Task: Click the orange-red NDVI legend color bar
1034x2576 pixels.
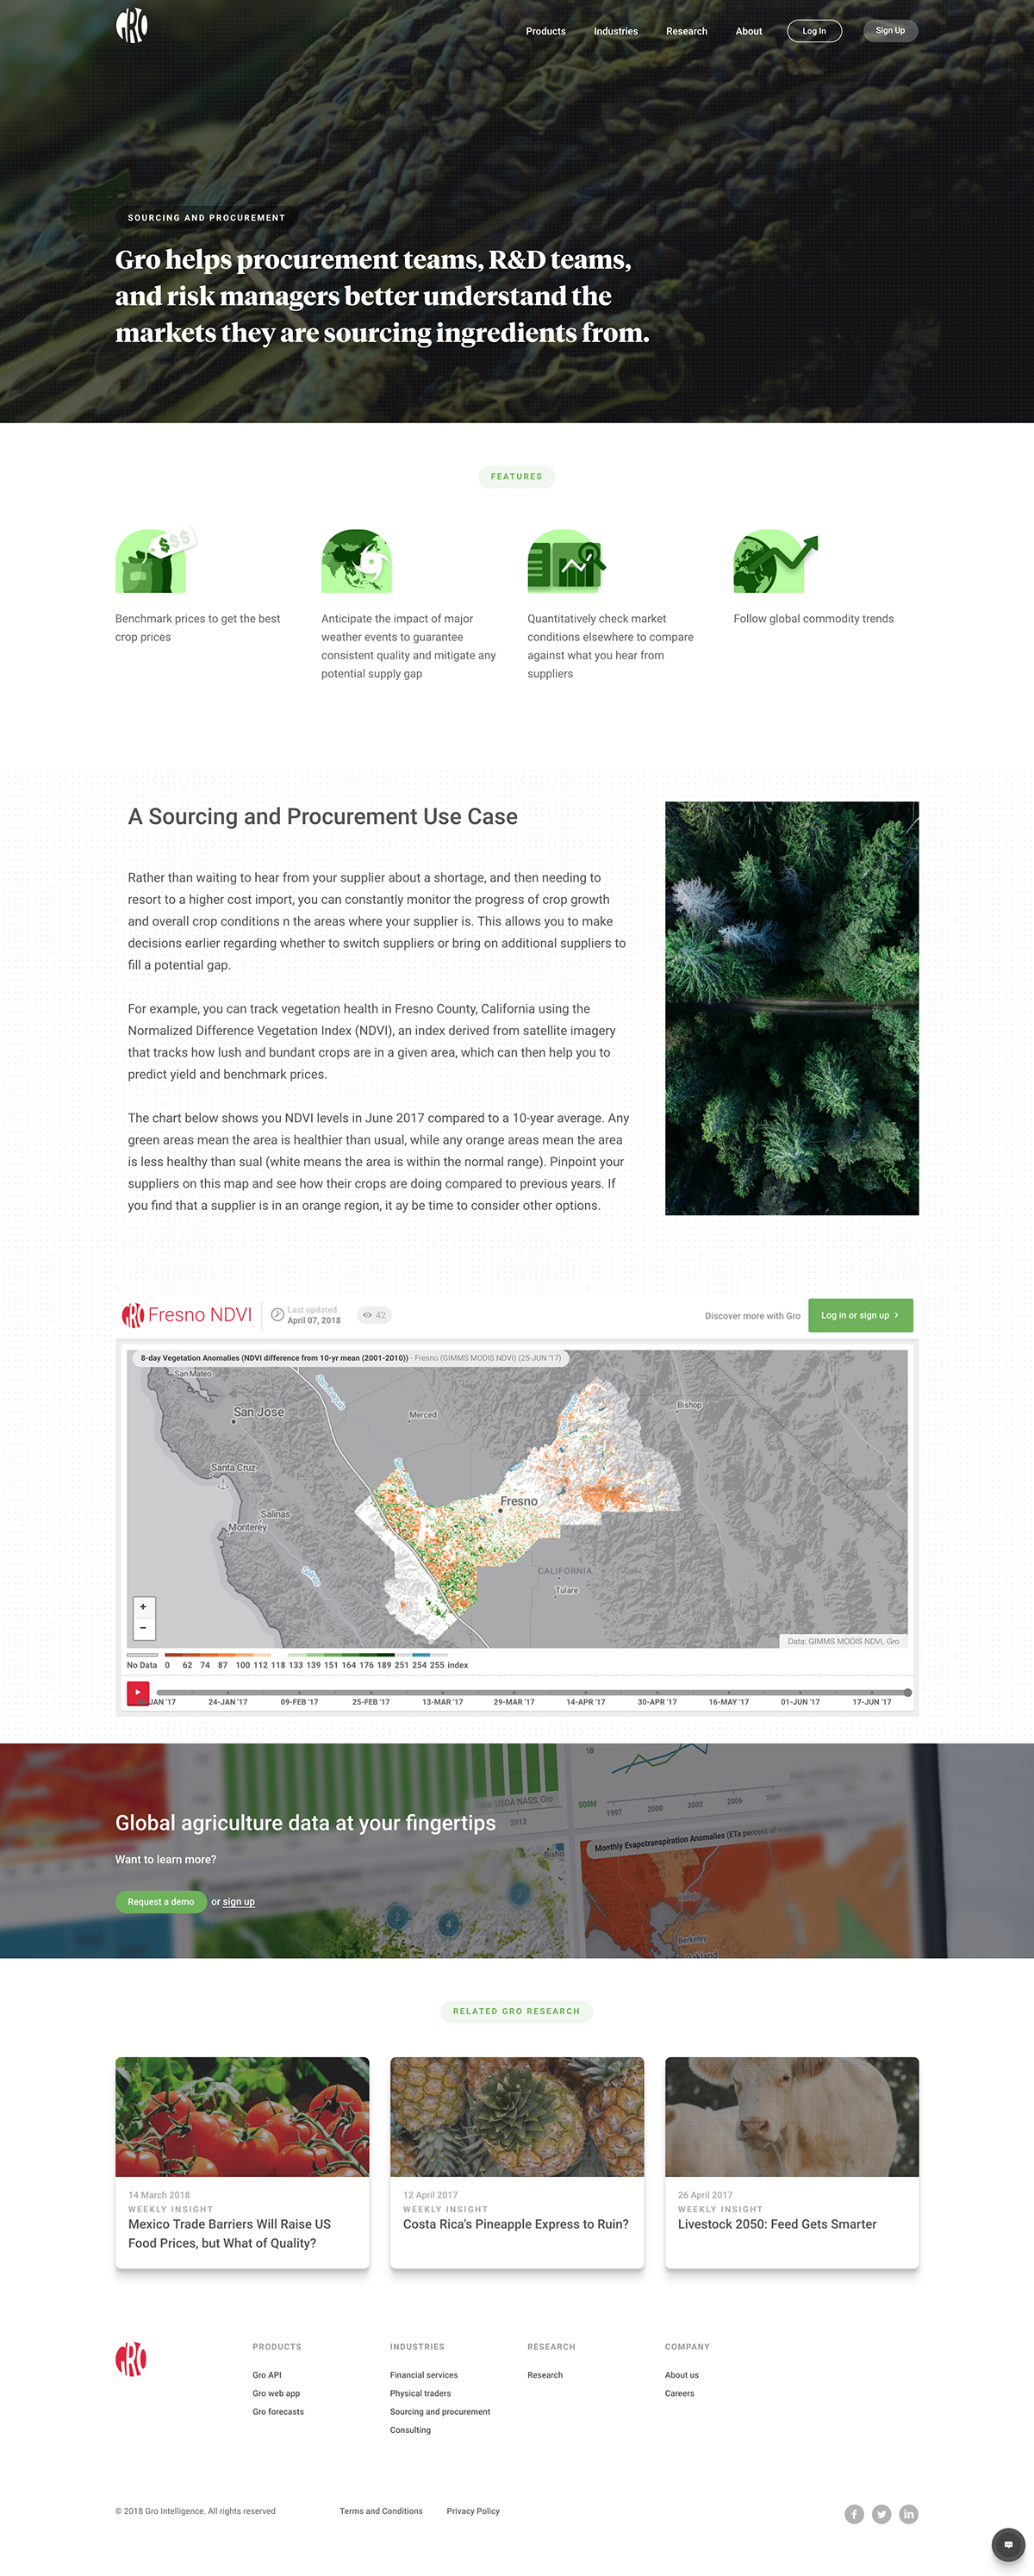Action: pos(218,1655)
